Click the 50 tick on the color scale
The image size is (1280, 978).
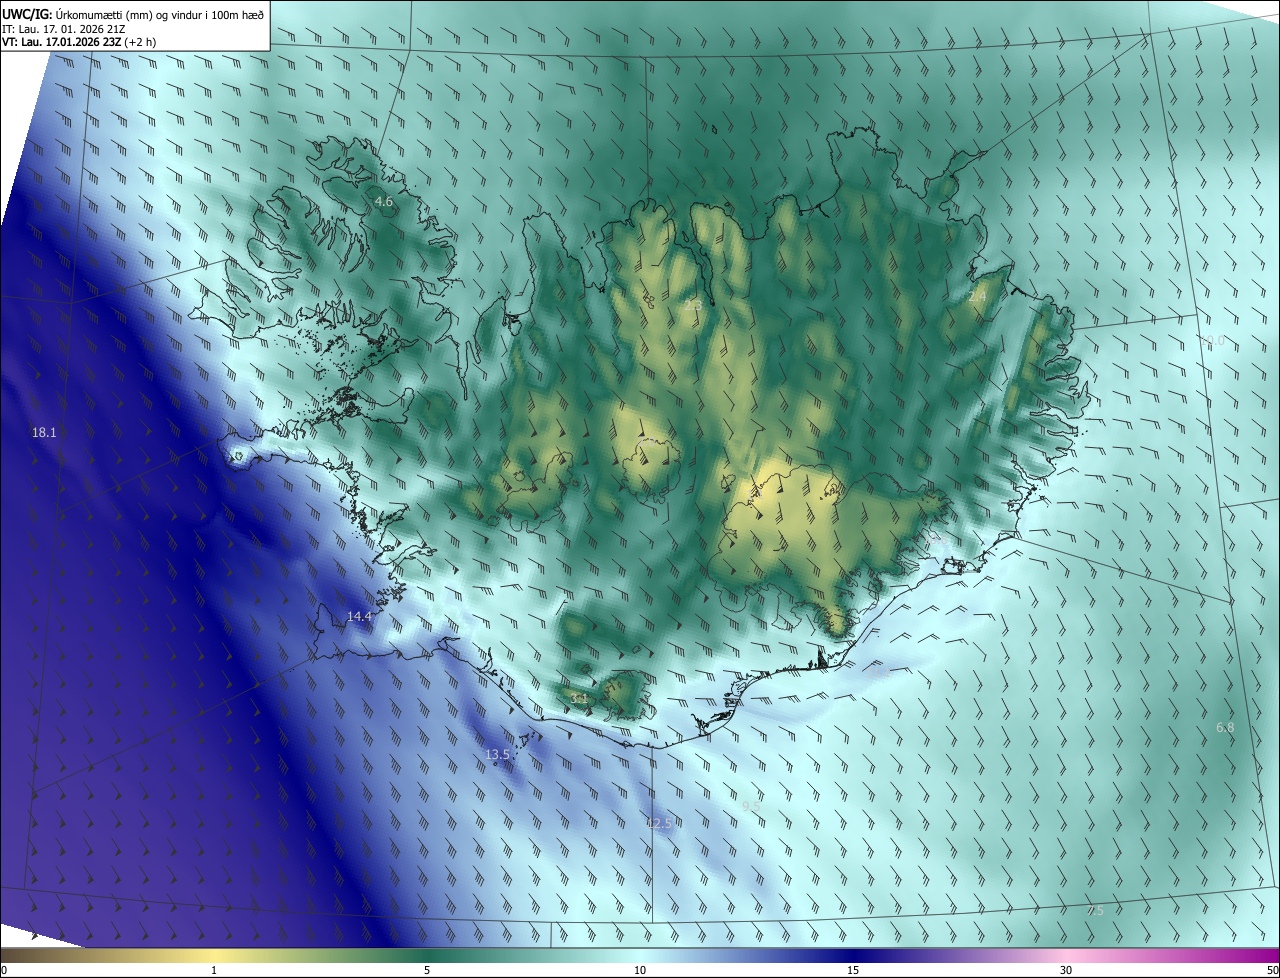(x=1272, y=970)
